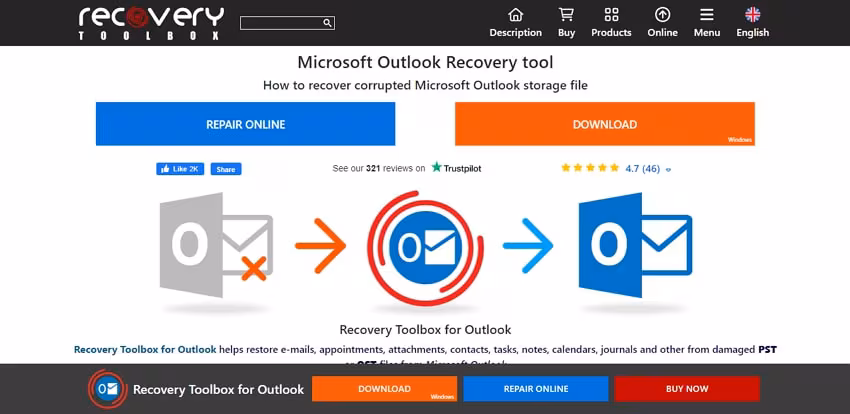This screenshot has height=414, width=850.
Task: Open the Online upload arrow icon
Action: pyautogui.click(x=662, y=14)
